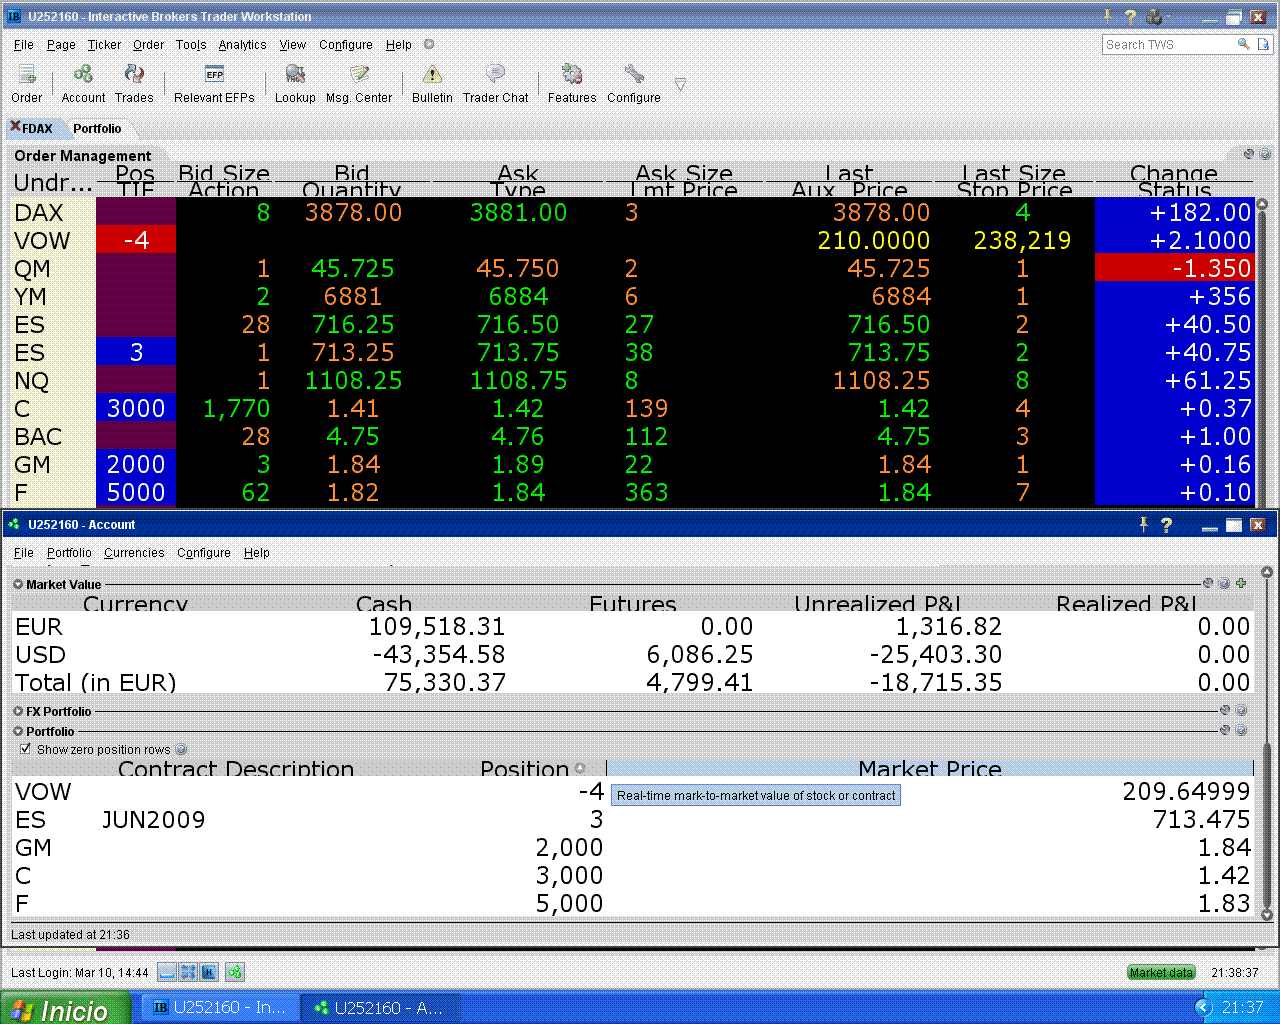Click the first round icon right of FX Portfolio section
Screen dimensions: 1280x1024
pyautogui.click(x=1225, y=710)
